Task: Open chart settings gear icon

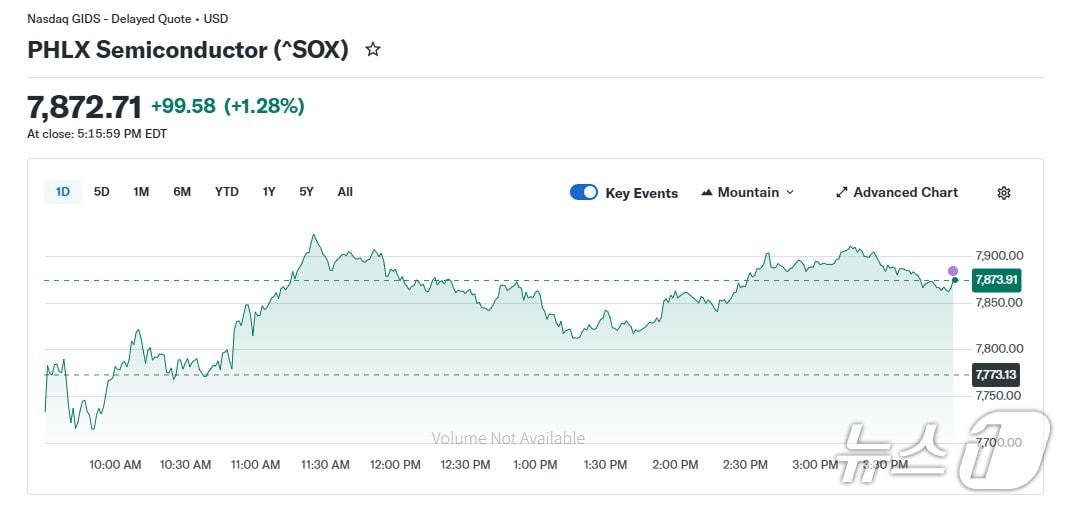Action: (1004, 193)
